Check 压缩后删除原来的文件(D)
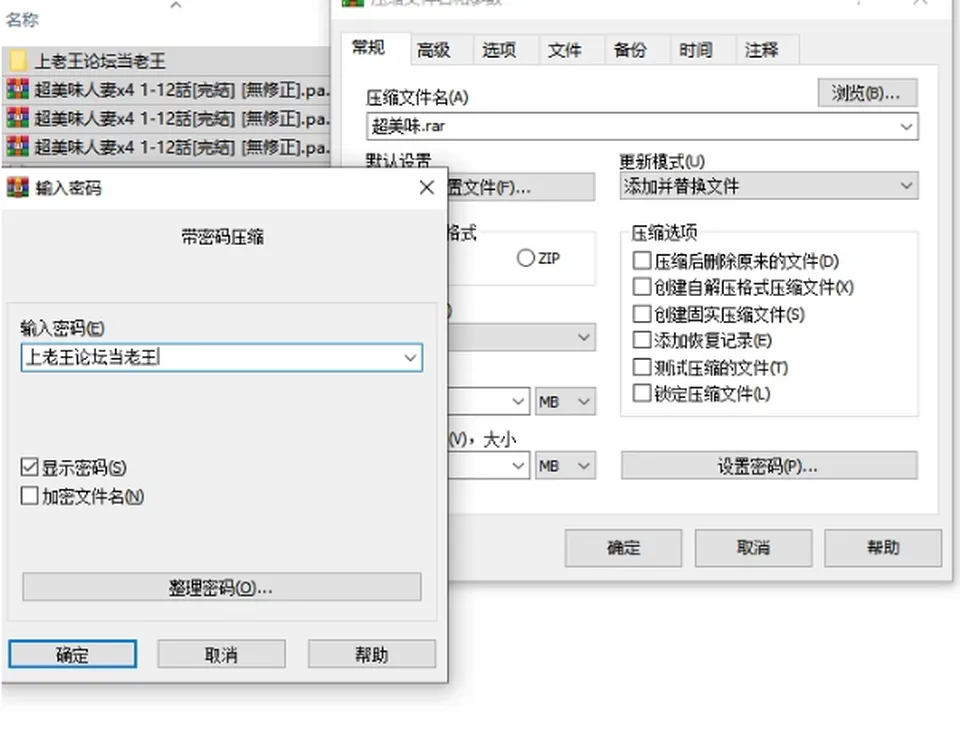Viewport: 960px width, 756px height. pos(642,261)
